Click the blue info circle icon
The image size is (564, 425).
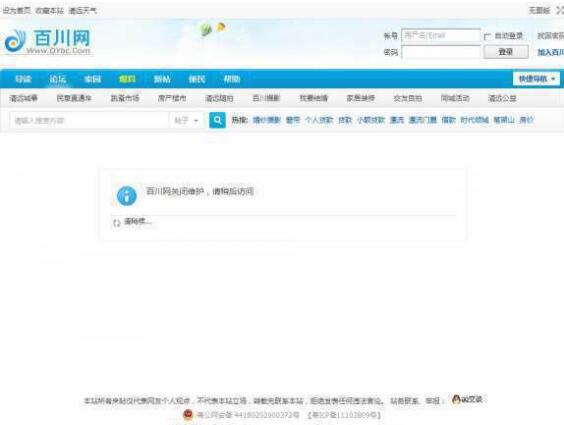[x=127, y=196]
